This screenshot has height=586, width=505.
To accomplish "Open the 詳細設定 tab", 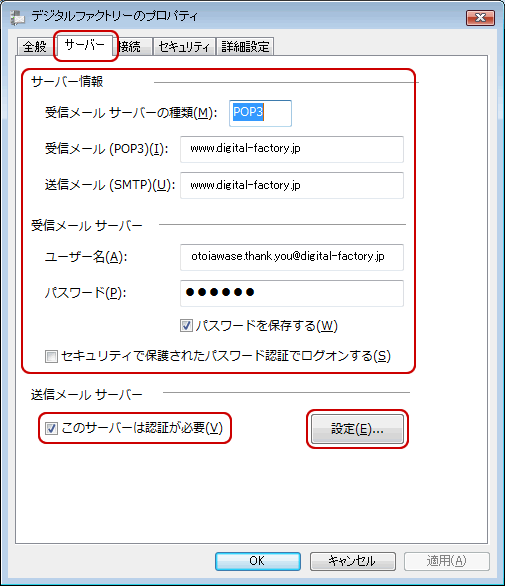I will 245,47.
